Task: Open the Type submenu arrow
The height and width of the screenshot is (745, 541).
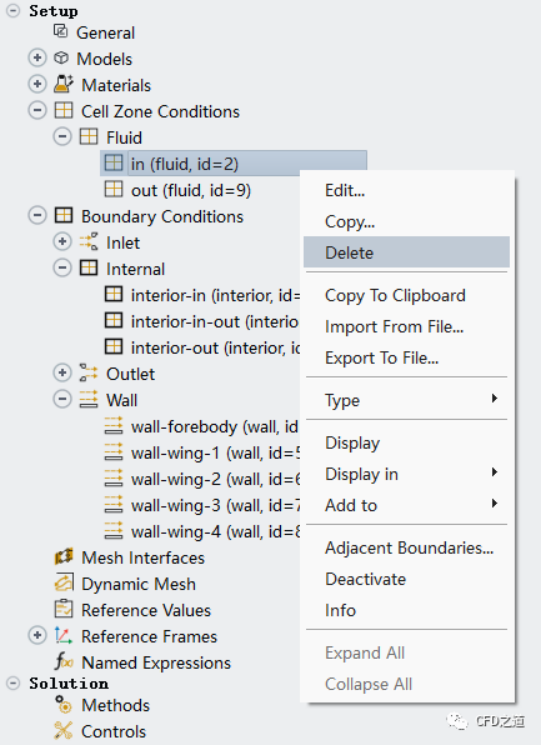Action: [494, 398]
